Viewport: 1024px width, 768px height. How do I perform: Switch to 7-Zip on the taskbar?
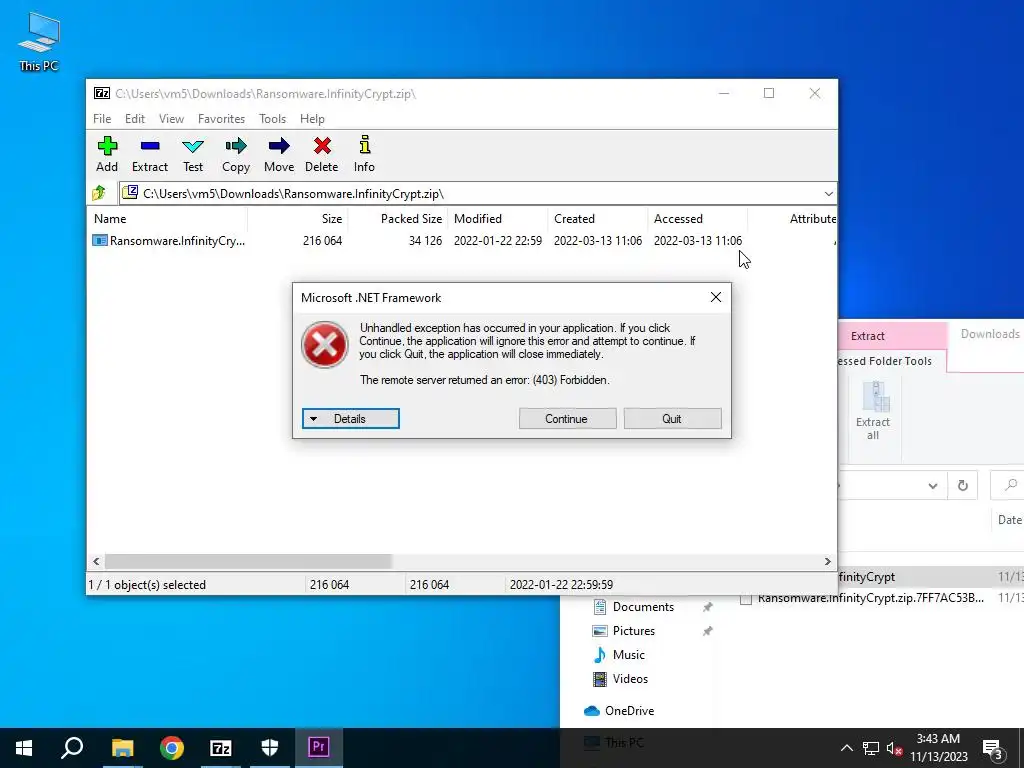click(x=221, y=748)
